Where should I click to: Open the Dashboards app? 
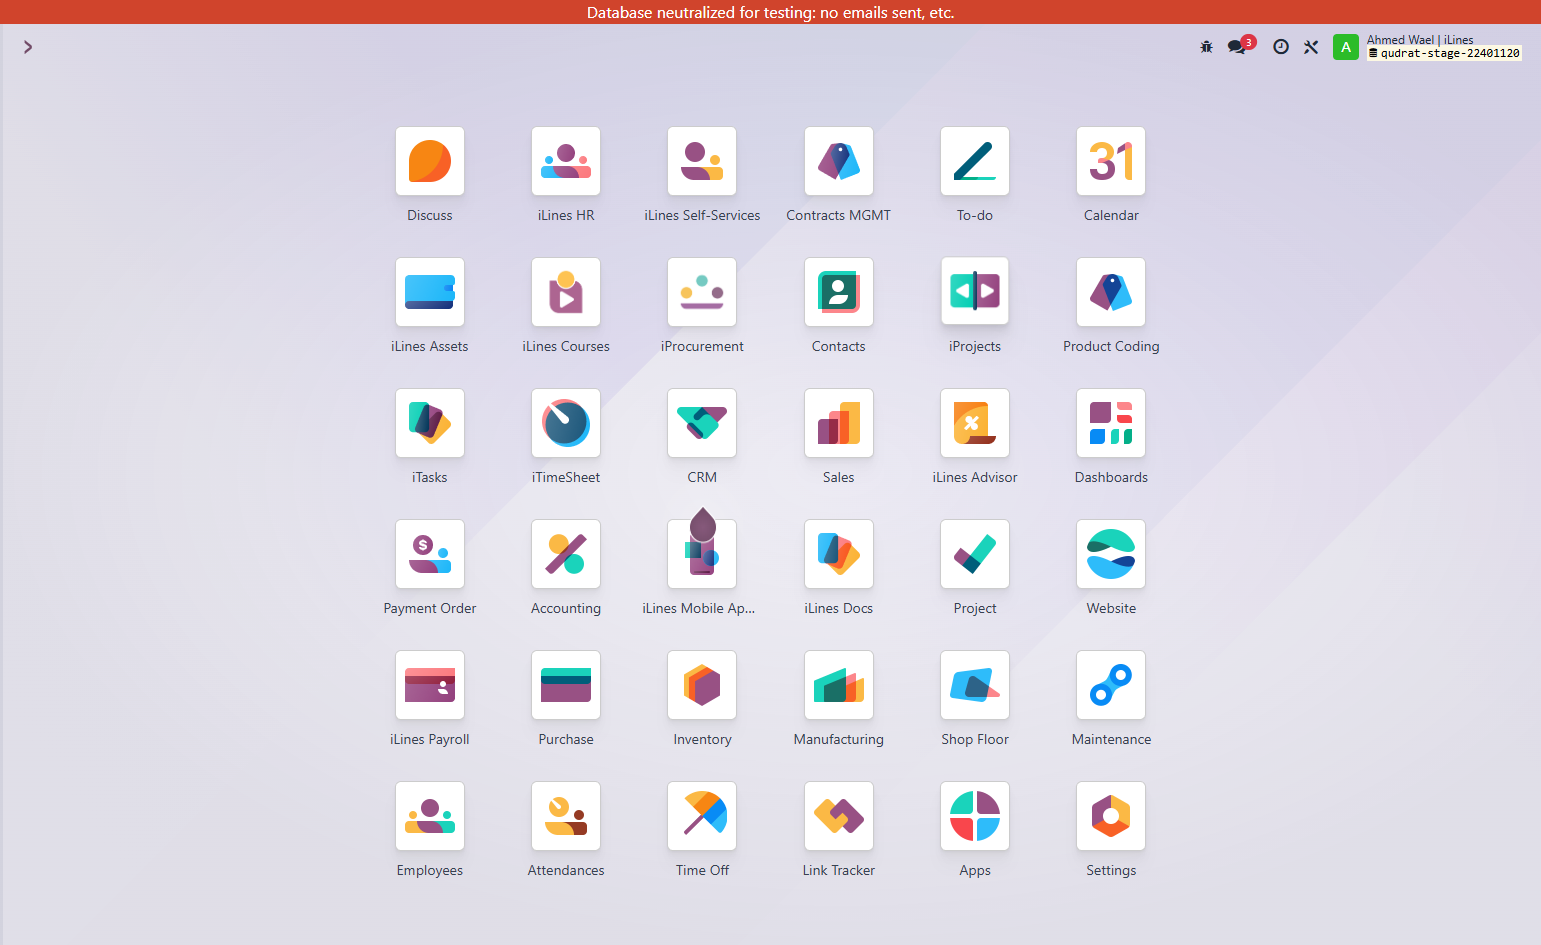[1111, 423]
